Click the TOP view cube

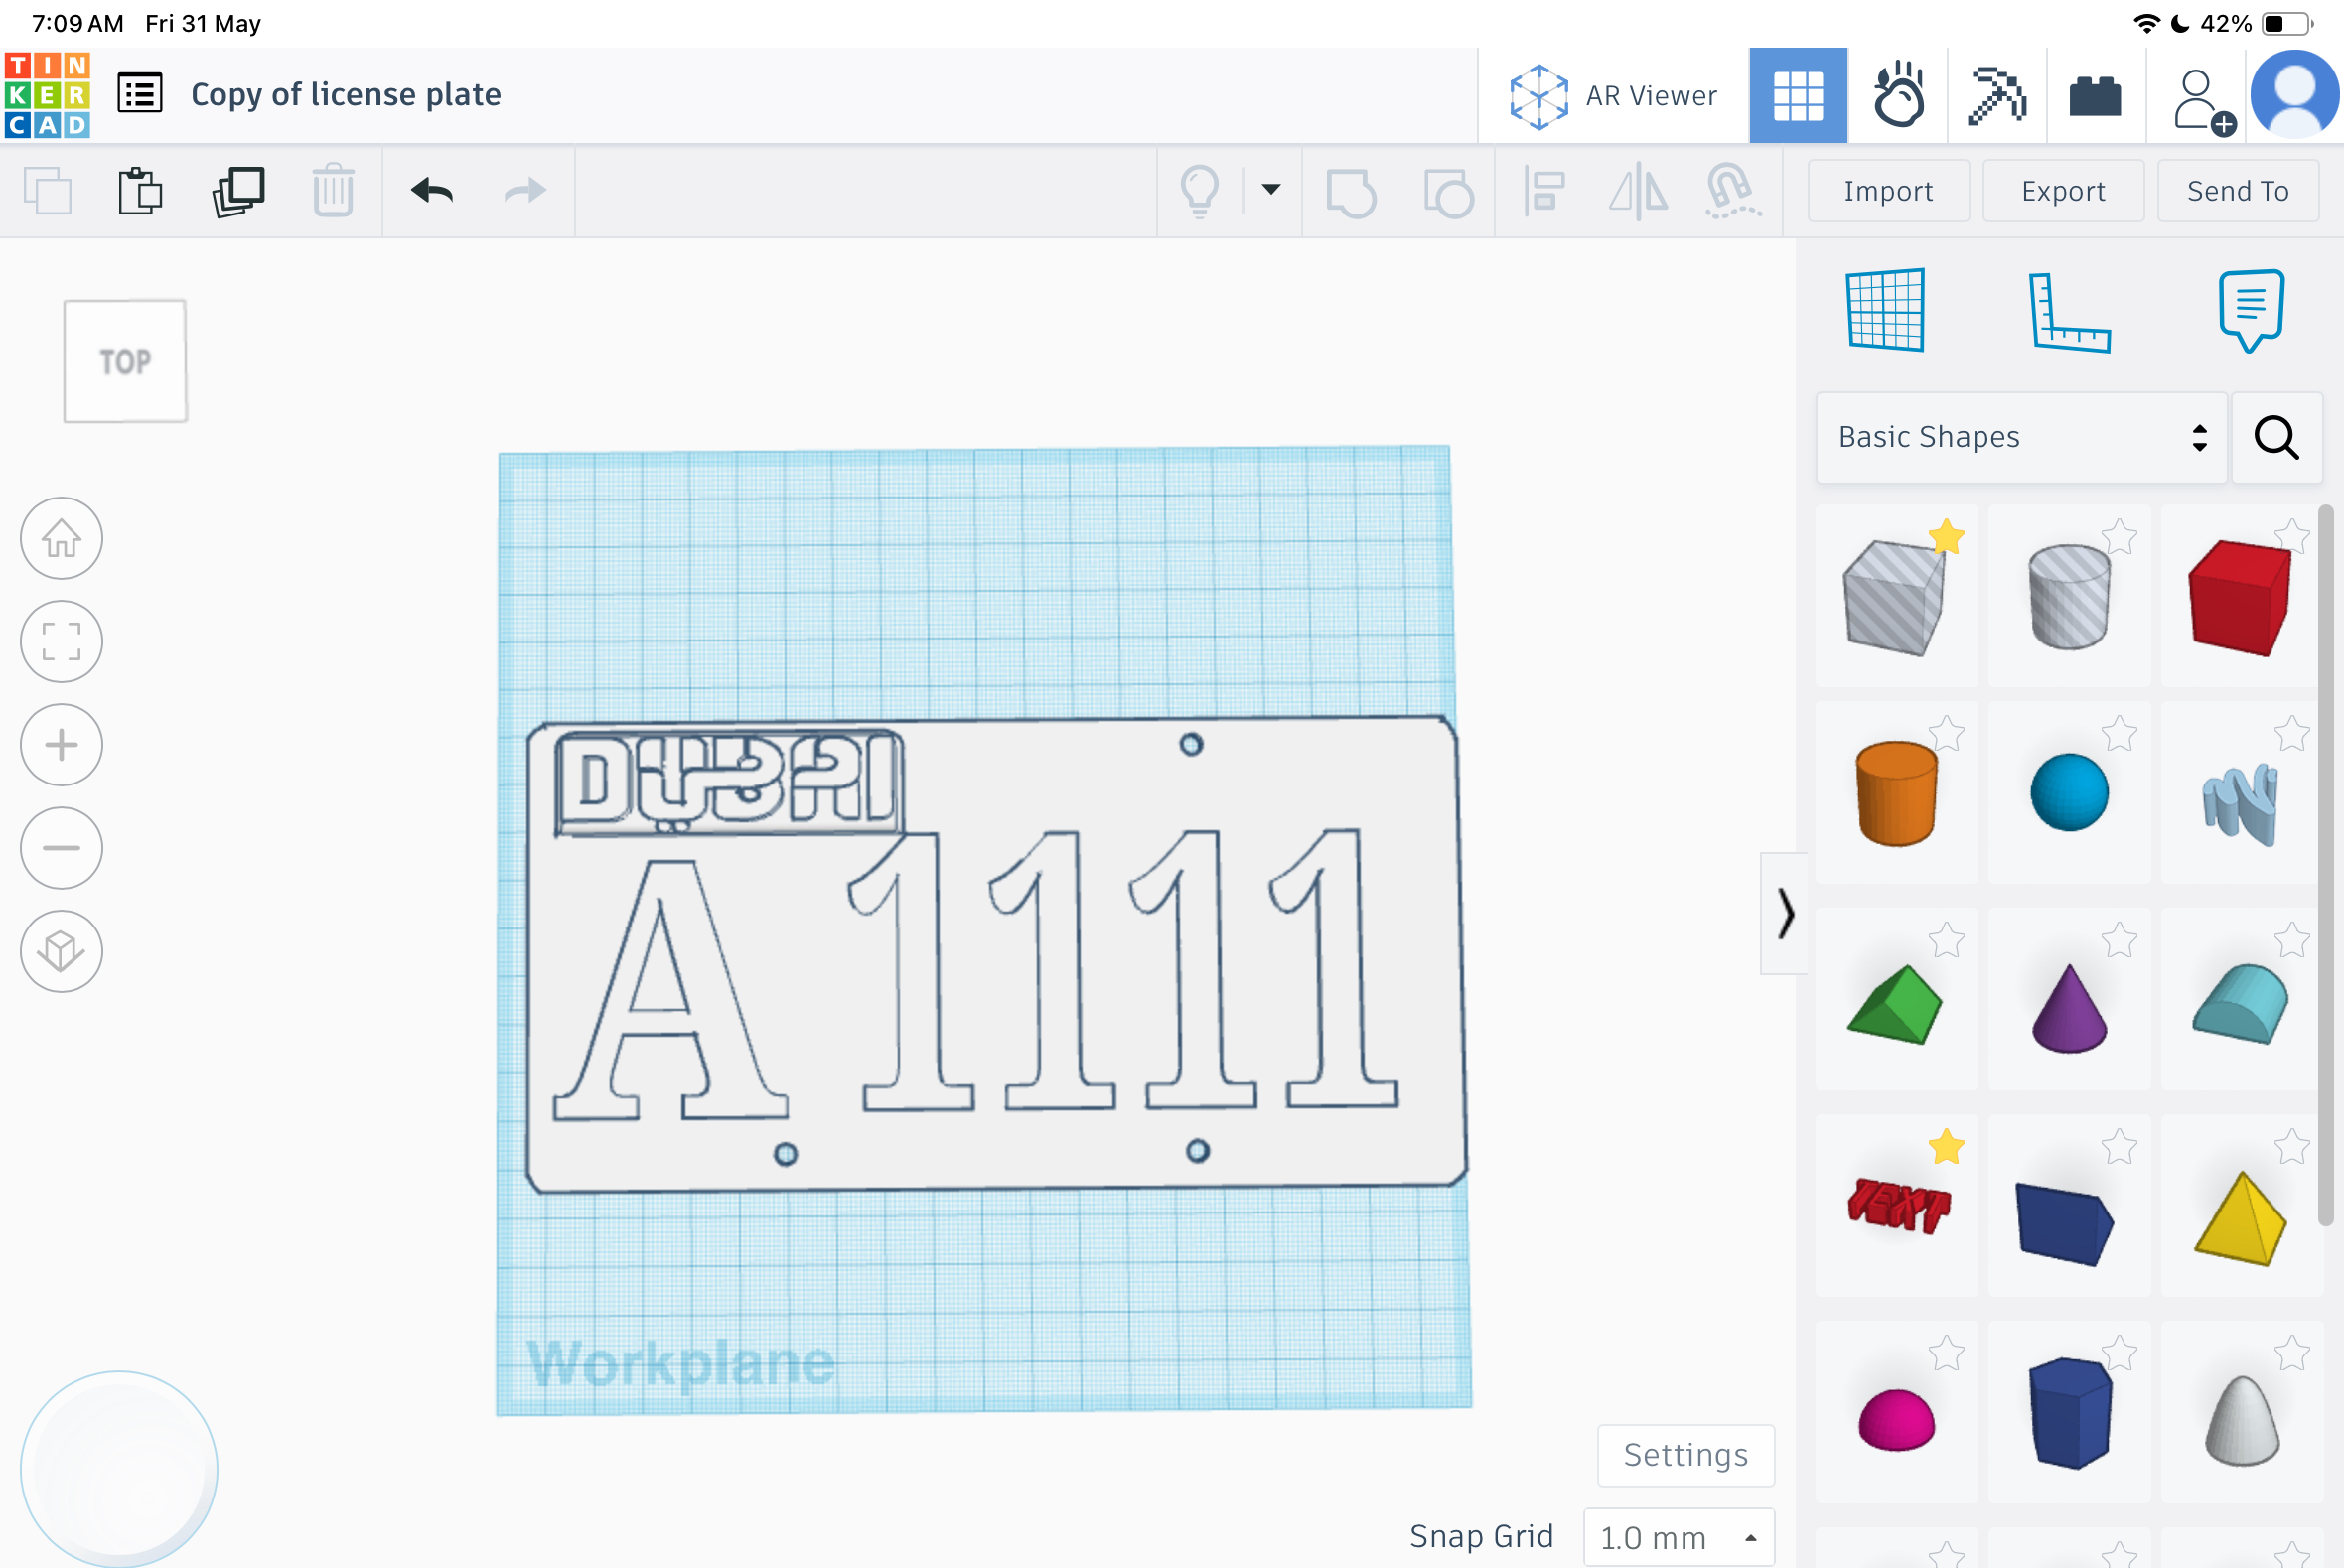pyautogui.click(x=125, y=361)
